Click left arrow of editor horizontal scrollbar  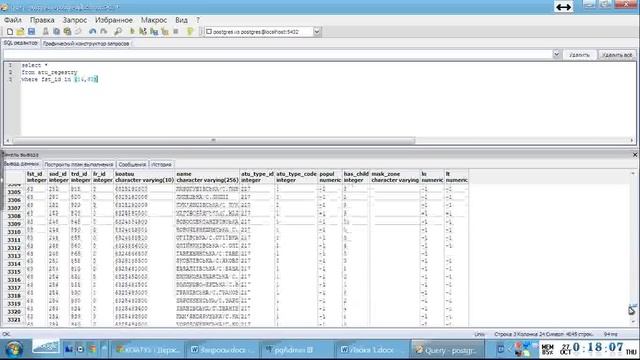pos(8,140)
